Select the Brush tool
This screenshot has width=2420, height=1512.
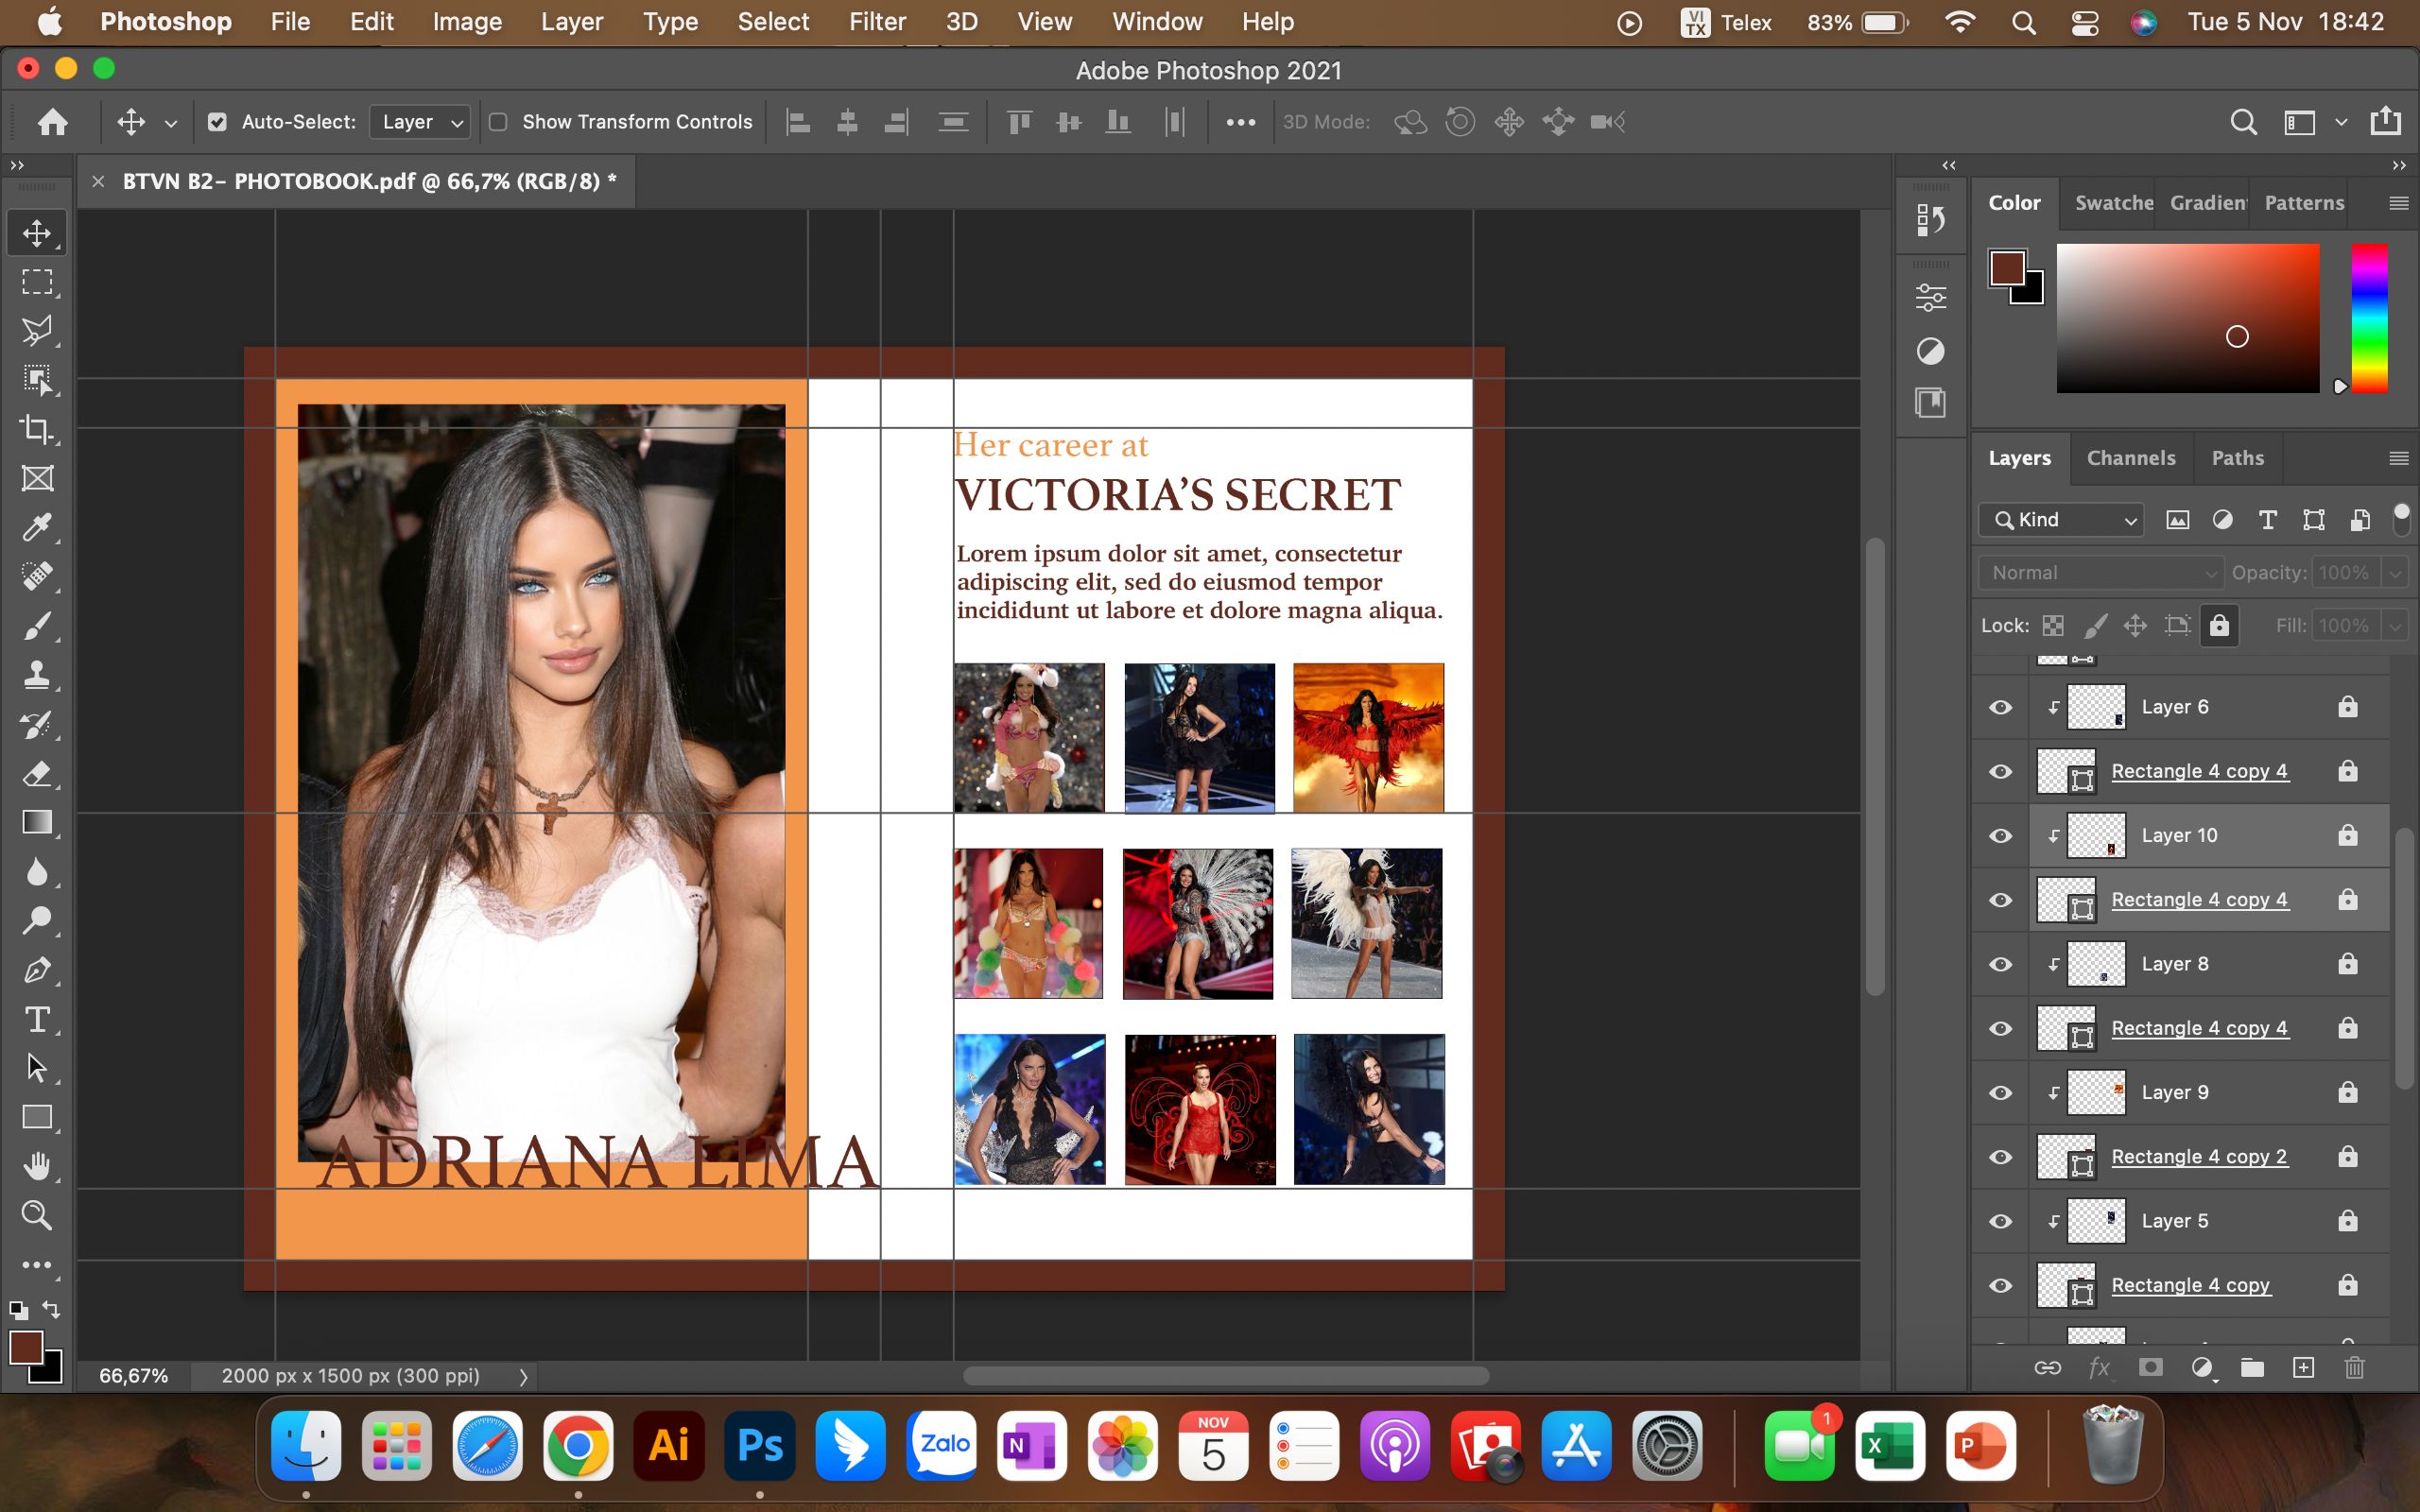37,626
